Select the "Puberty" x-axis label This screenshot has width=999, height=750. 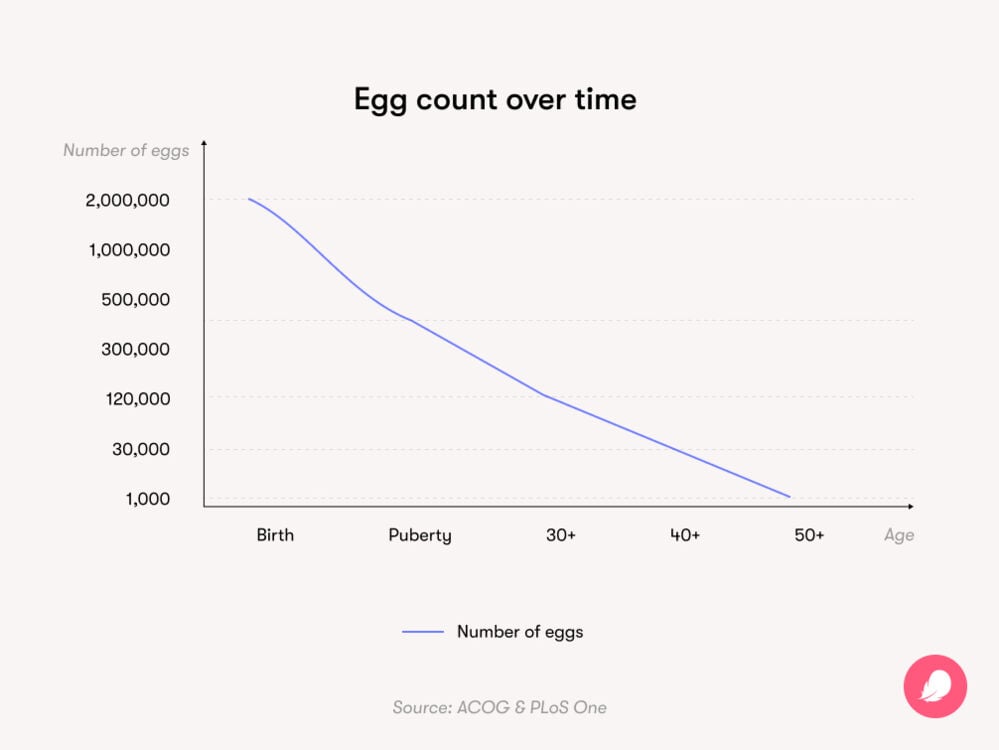pyautogui.click(x=420, y=536)
